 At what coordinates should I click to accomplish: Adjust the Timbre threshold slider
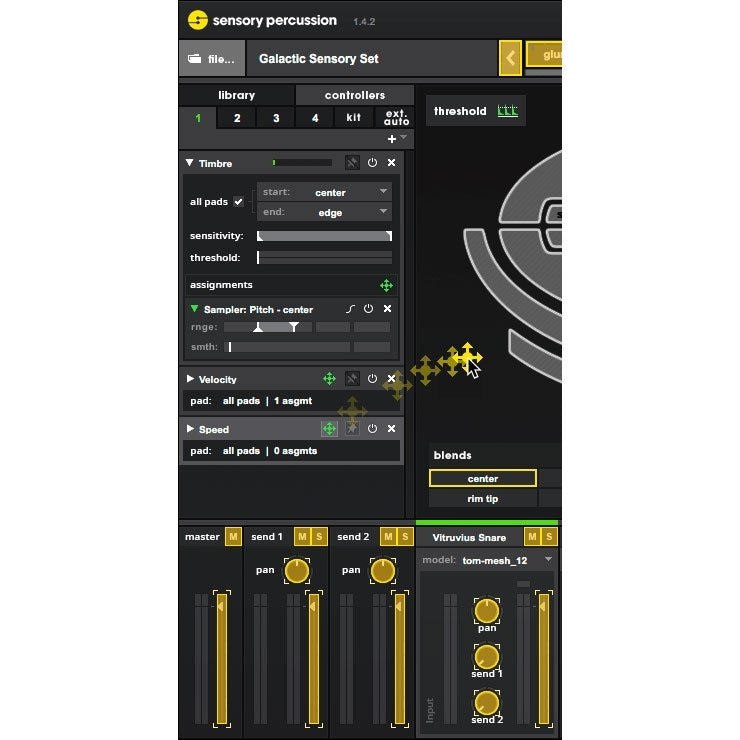coord(324,258)
